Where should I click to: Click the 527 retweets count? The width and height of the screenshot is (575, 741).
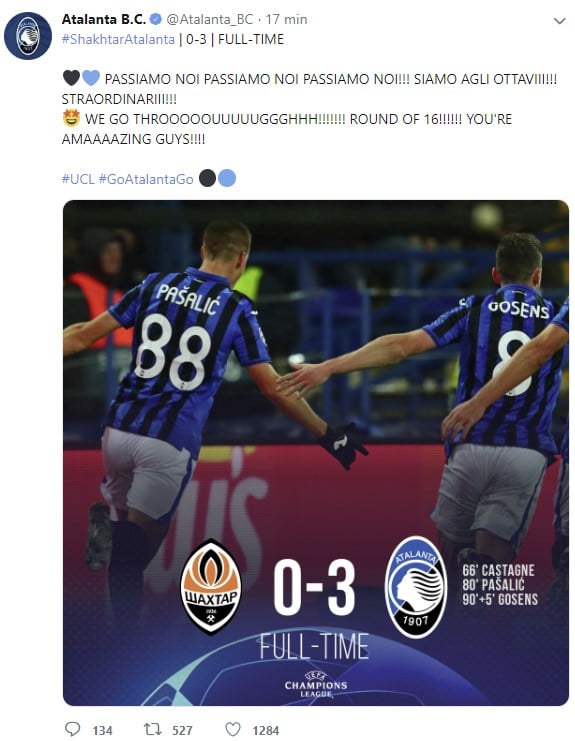(x=182, y=731)
